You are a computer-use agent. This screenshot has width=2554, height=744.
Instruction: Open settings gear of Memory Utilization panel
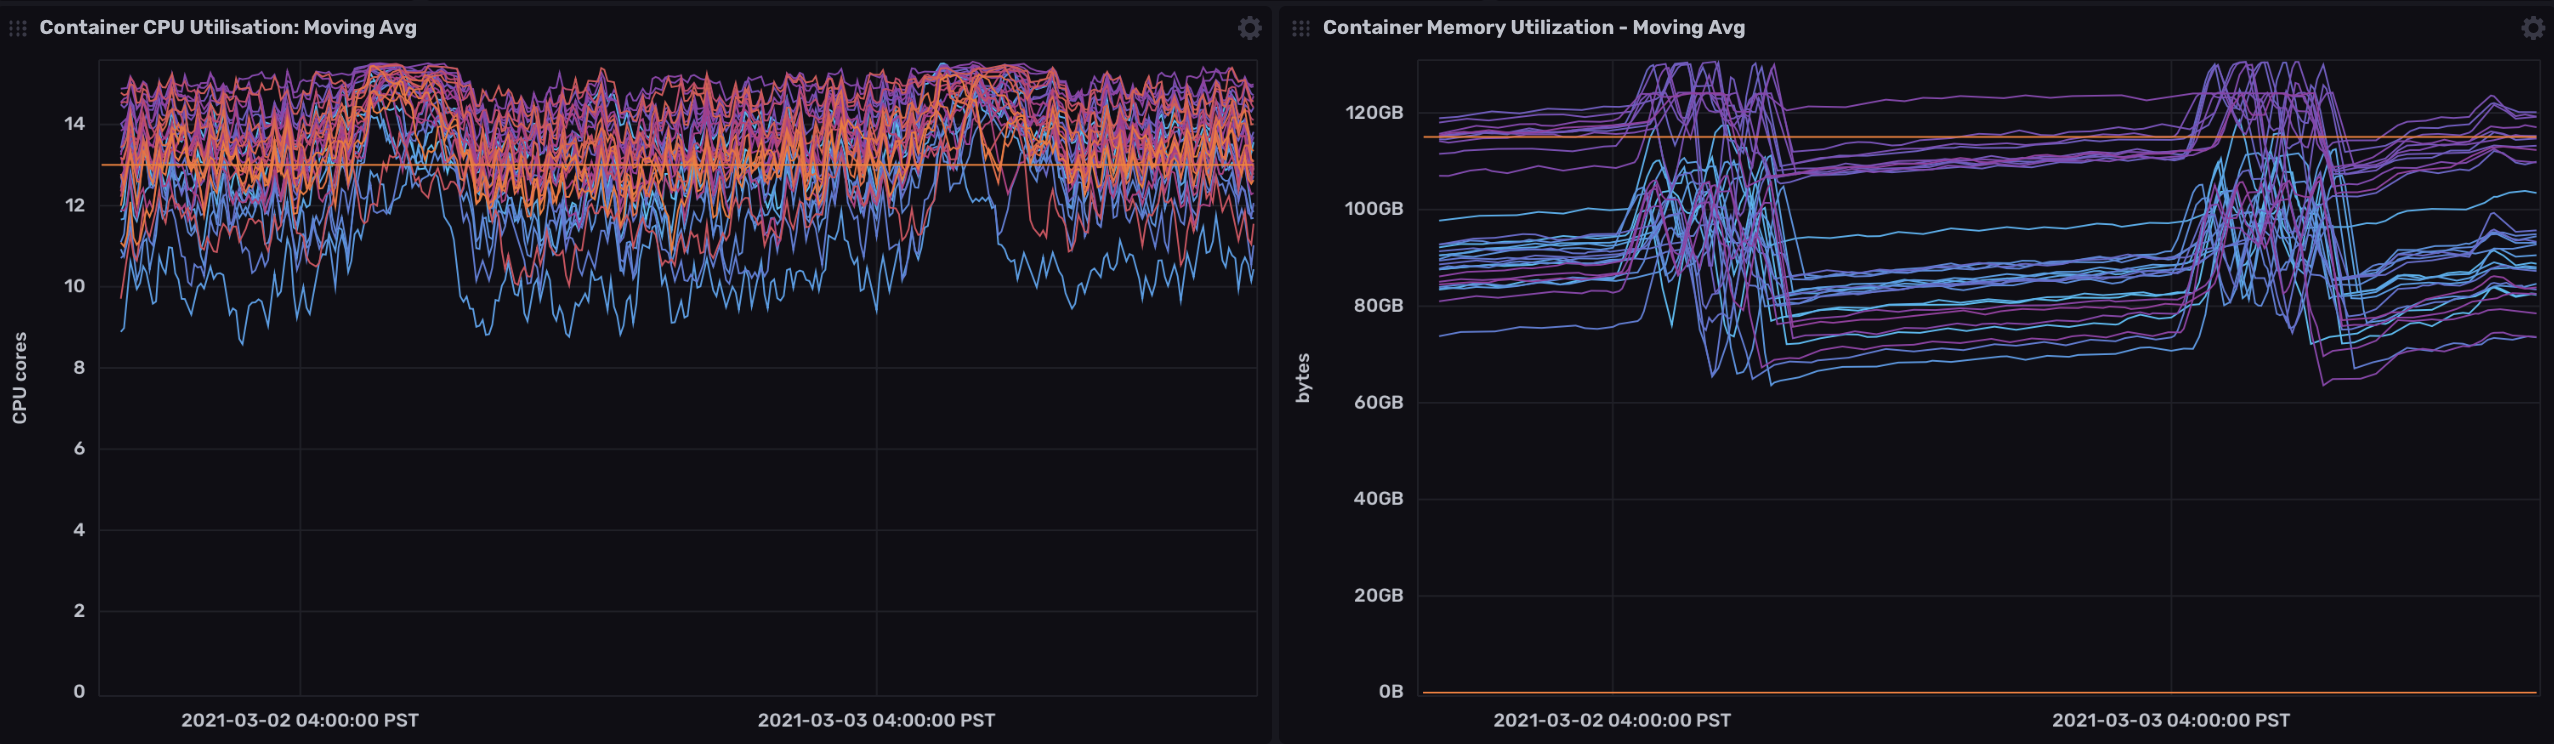pyautogui.click(x=2533, y=28)
